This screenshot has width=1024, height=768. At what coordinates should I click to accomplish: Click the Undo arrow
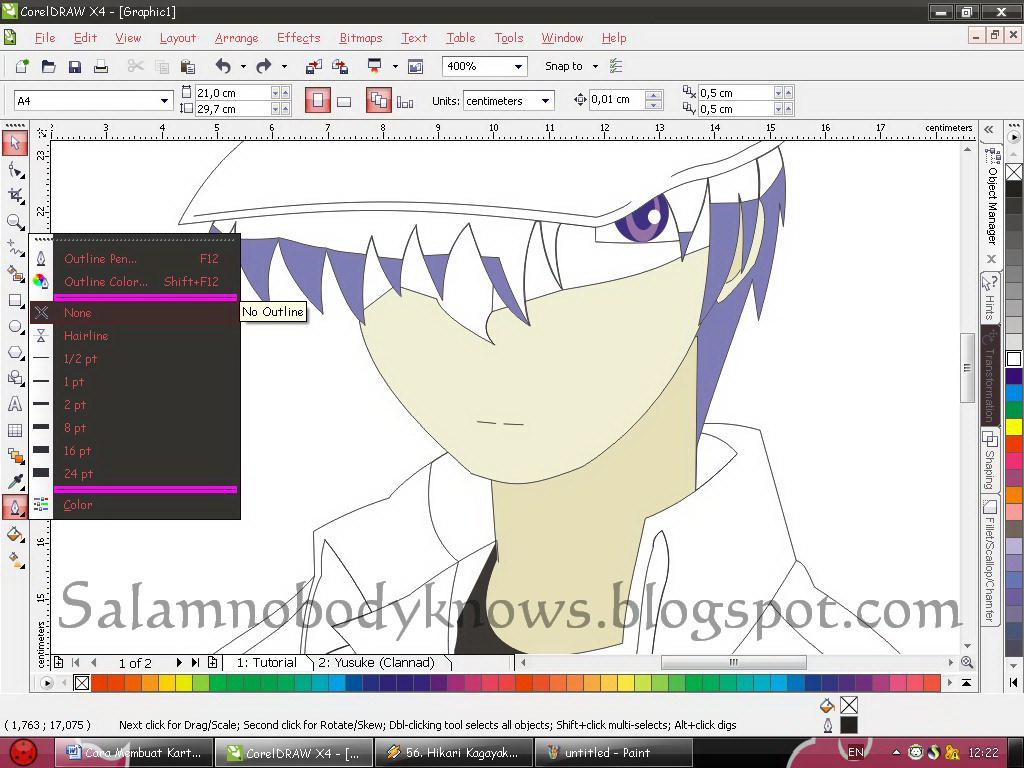click(223, 66)
